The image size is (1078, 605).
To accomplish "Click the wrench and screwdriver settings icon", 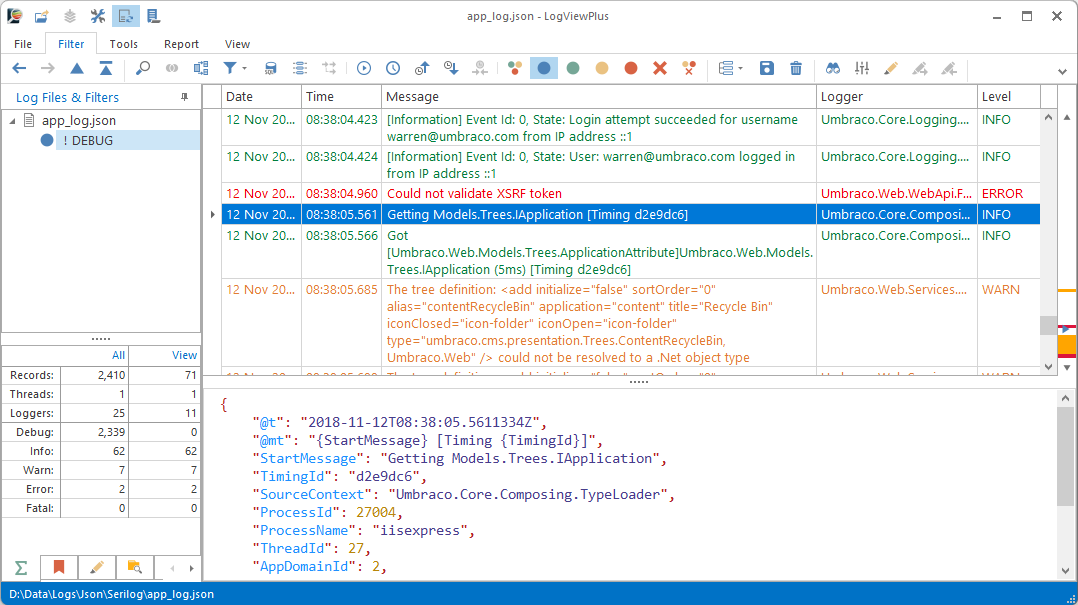I will [98, 16].
